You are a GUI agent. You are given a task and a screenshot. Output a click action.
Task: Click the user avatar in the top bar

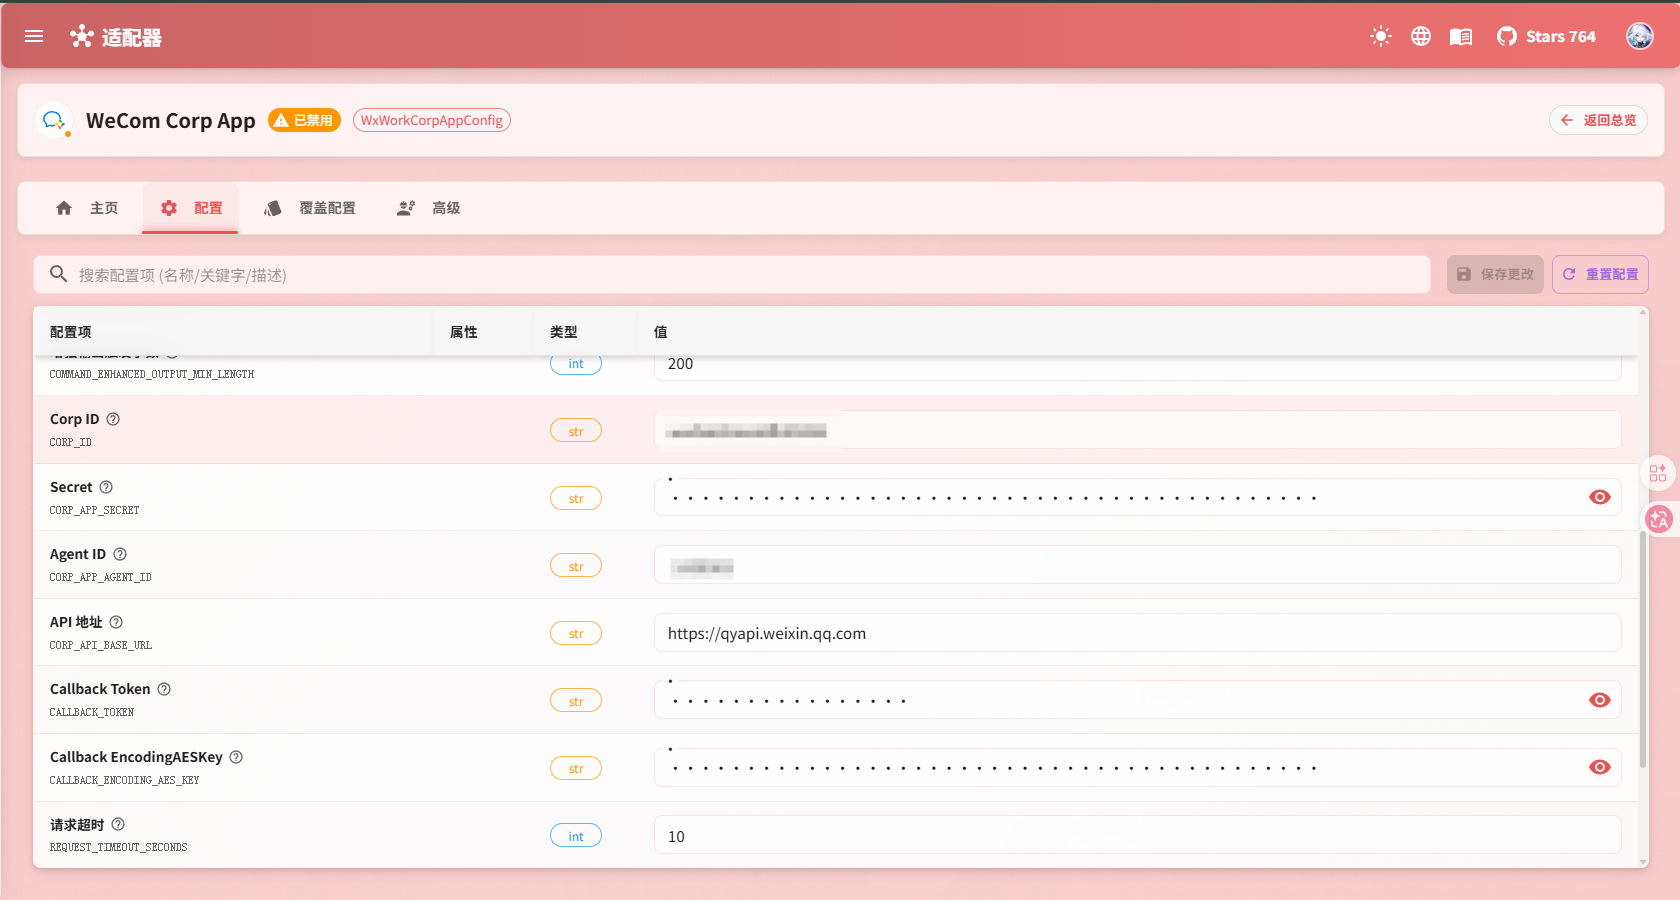(x=1639, y=36)
